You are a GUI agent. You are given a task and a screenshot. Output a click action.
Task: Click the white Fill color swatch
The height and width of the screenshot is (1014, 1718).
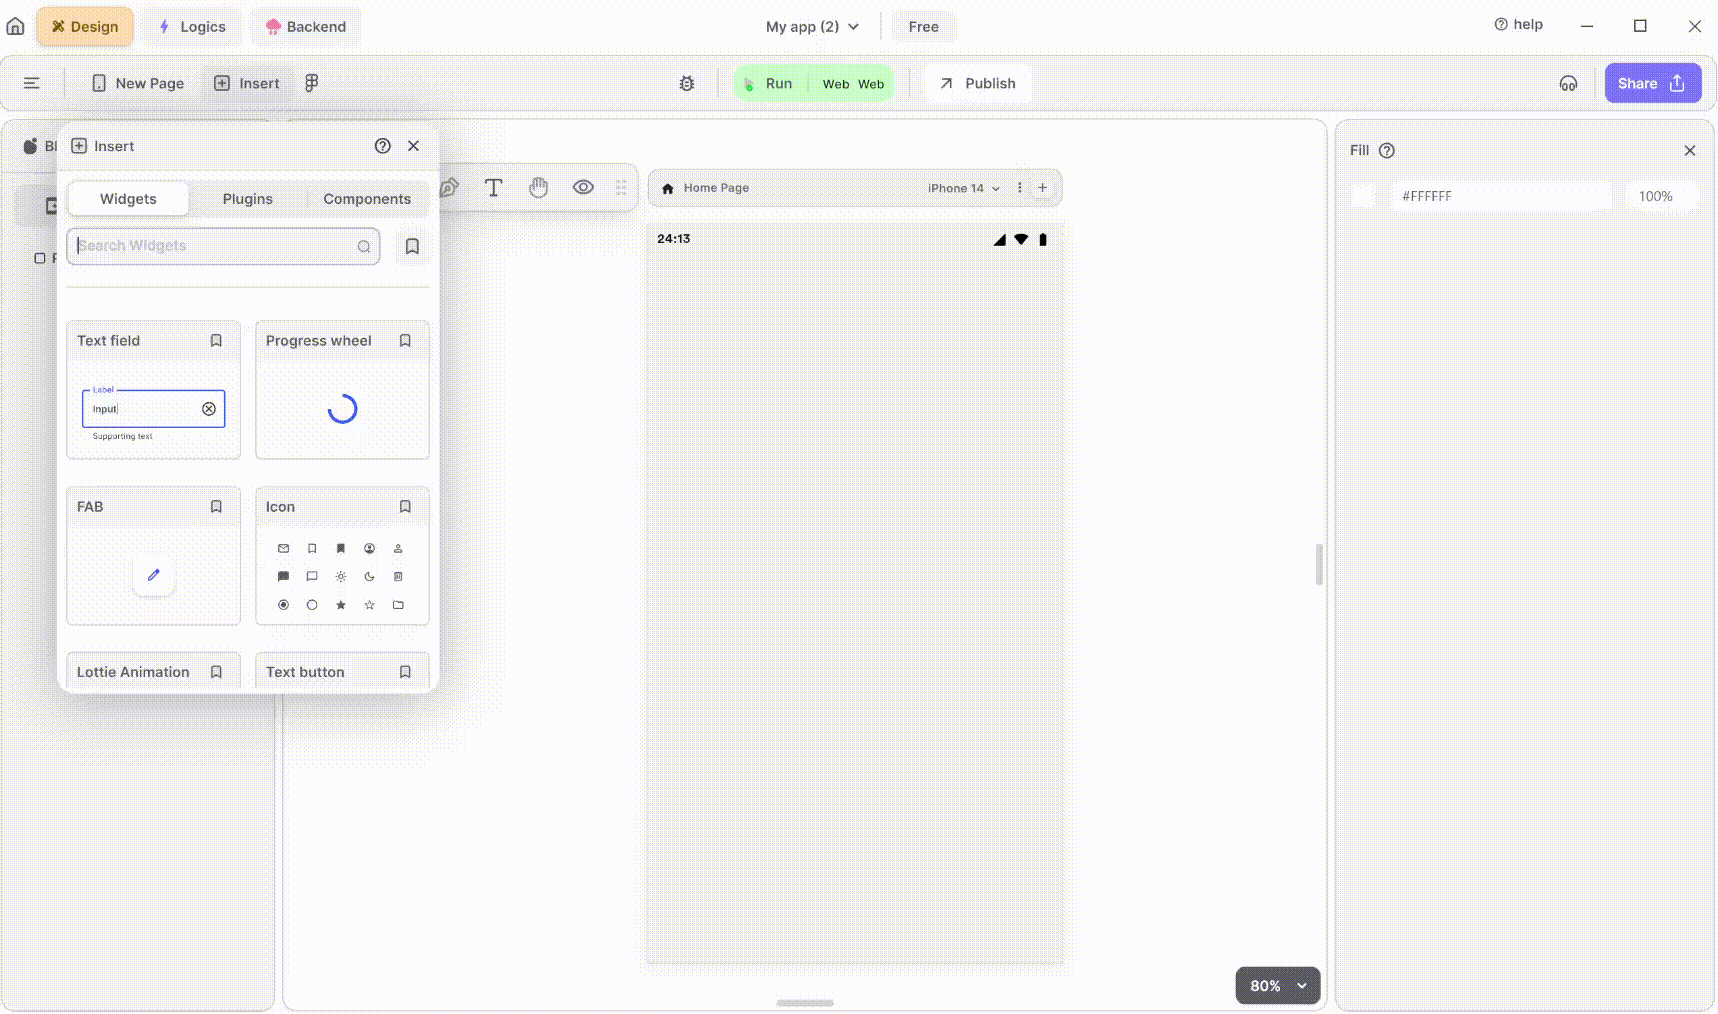pos(1363,197)
